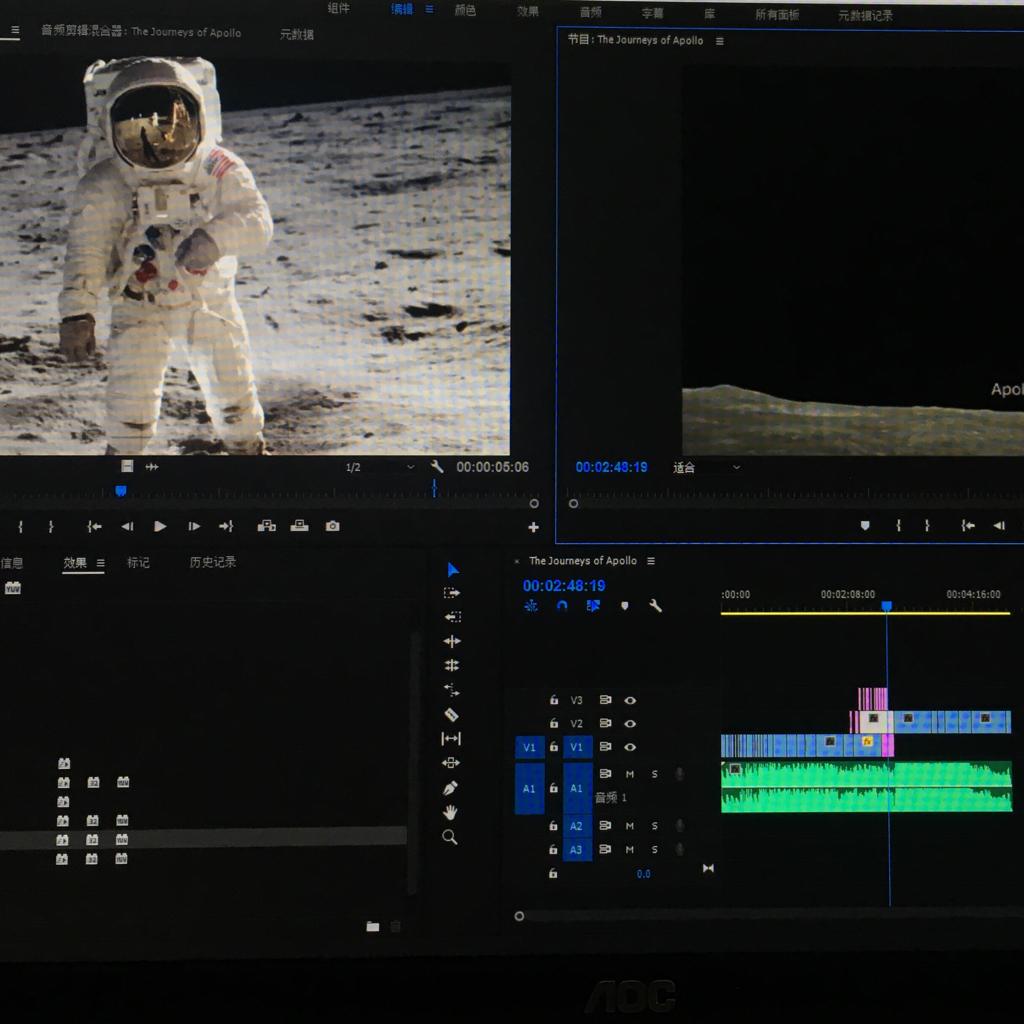Select the Slip tool
Screen dimensions: 1024x1024
point(451,739)
